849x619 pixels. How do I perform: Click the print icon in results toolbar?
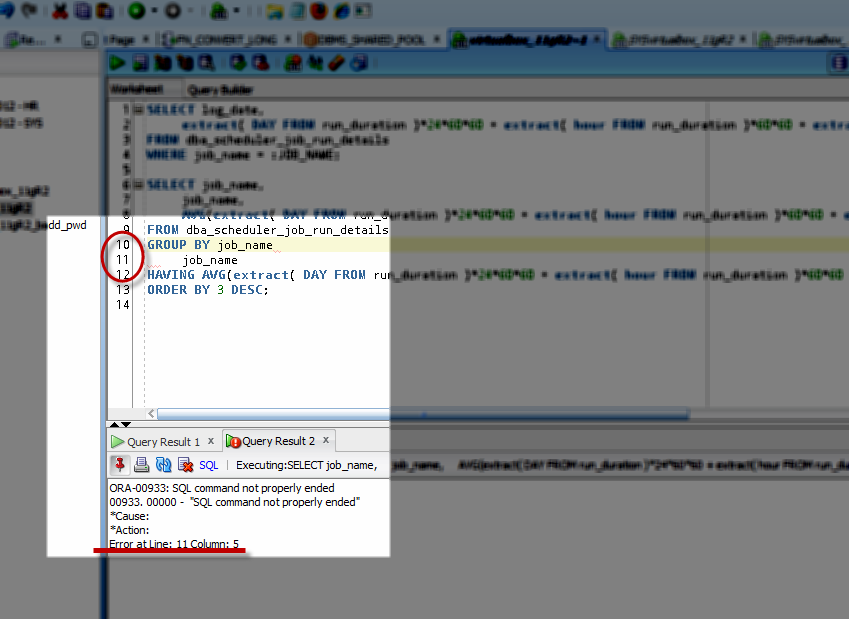[x=142, y=465]
